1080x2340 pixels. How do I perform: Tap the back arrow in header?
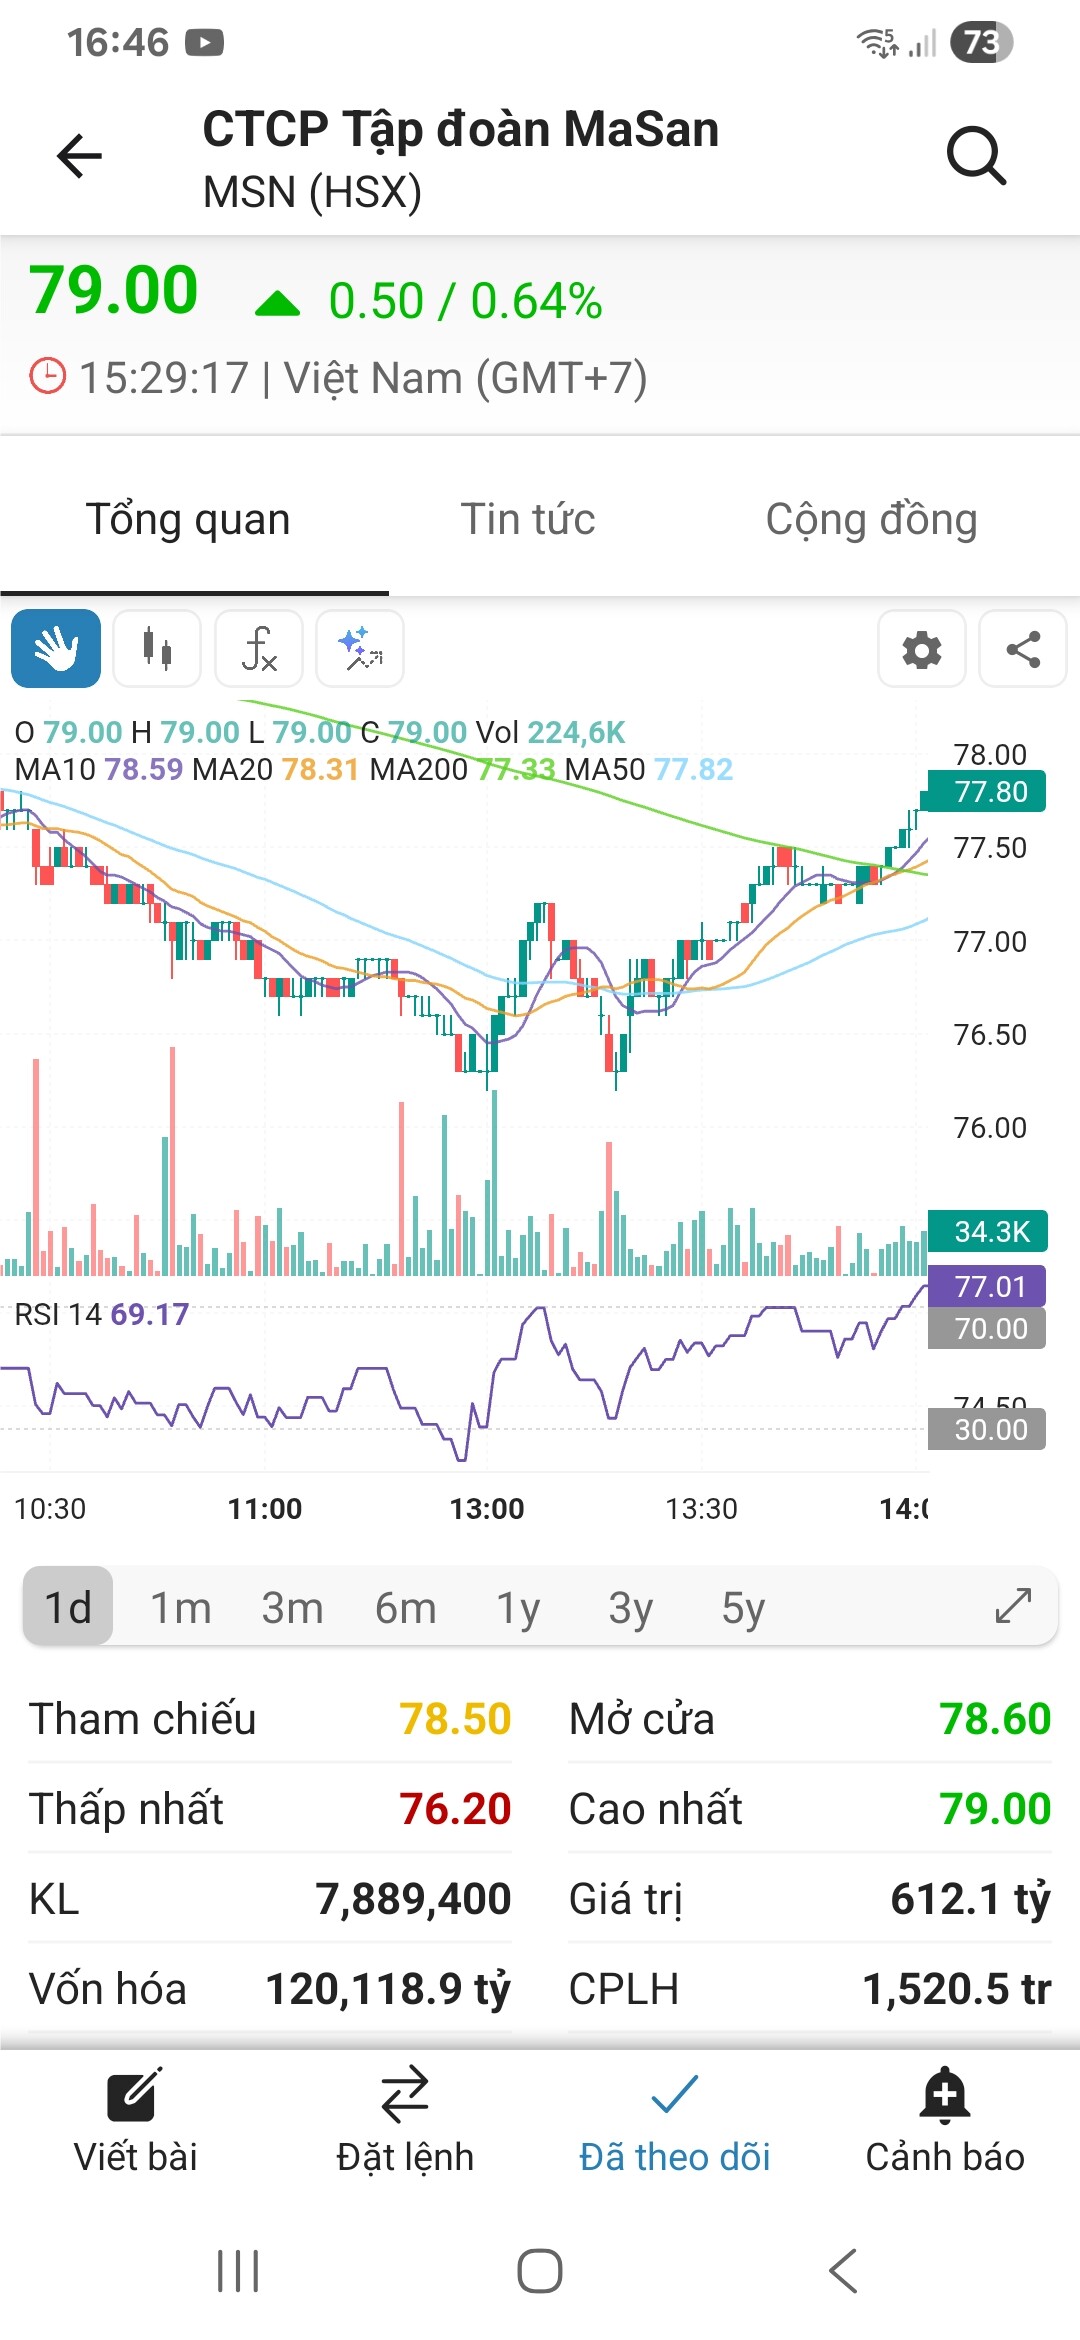point(79,156)
